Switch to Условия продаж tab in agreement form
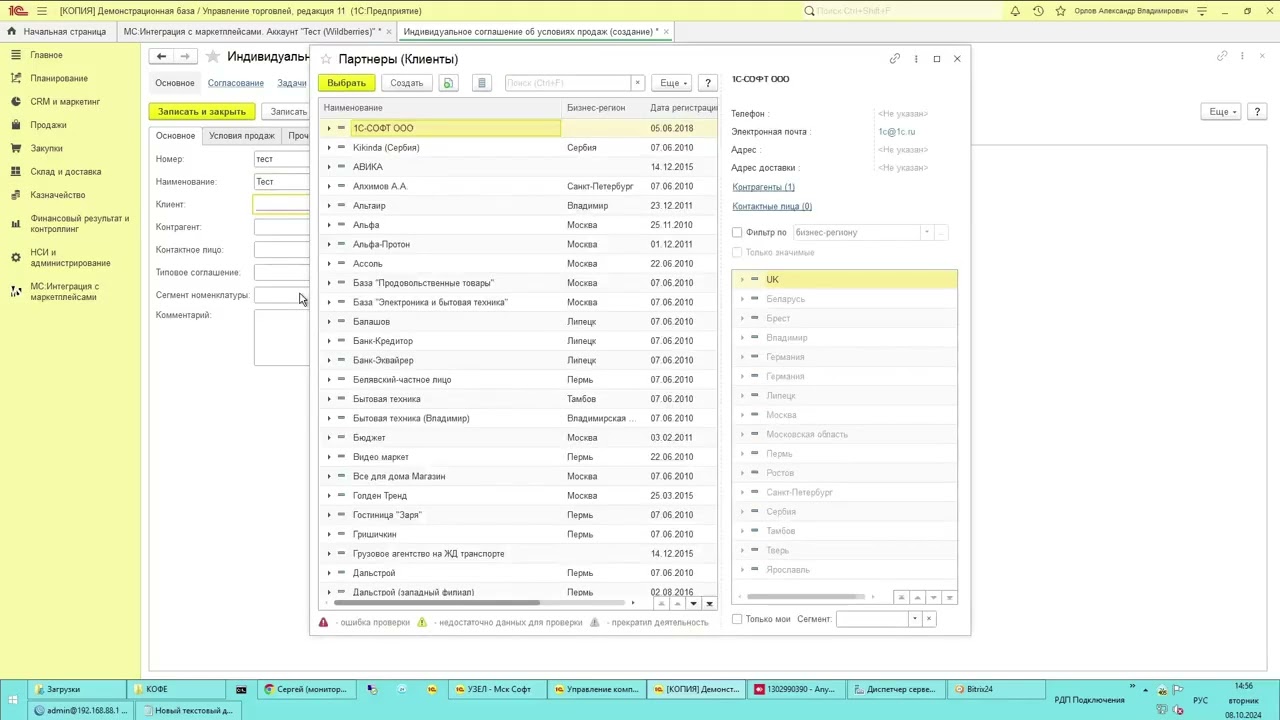Viewport: 1280px width, 720px height. pyautogui.click(x=242, y=135)
